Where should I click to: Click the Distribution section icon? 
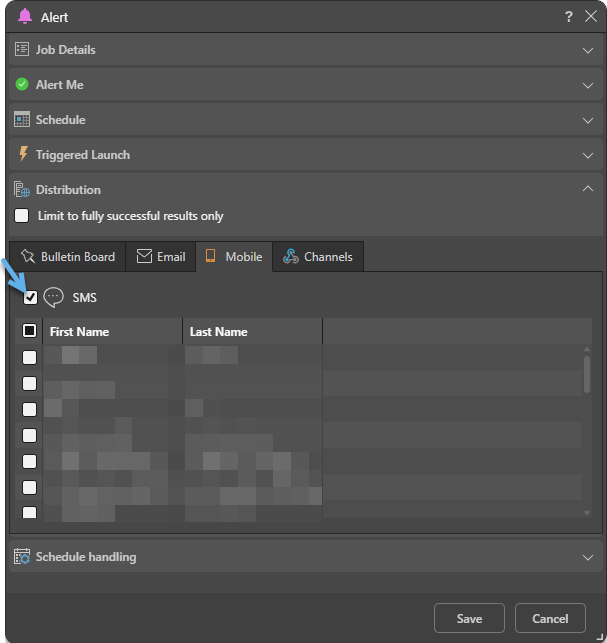[22, 190]
